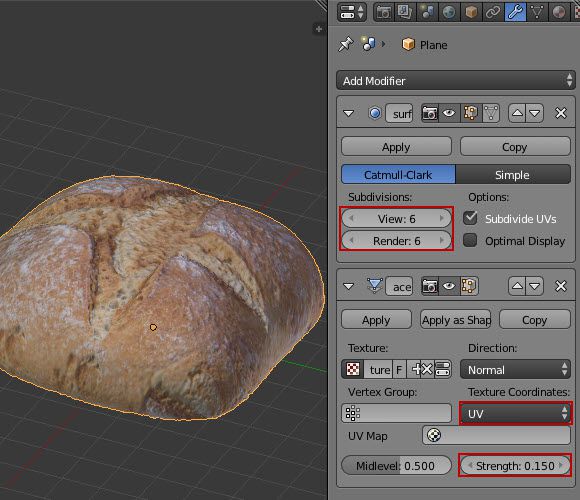Open the Direction Normal dropdown
Viewport: 580px width, 500px height.
click(x=515, y=369)
